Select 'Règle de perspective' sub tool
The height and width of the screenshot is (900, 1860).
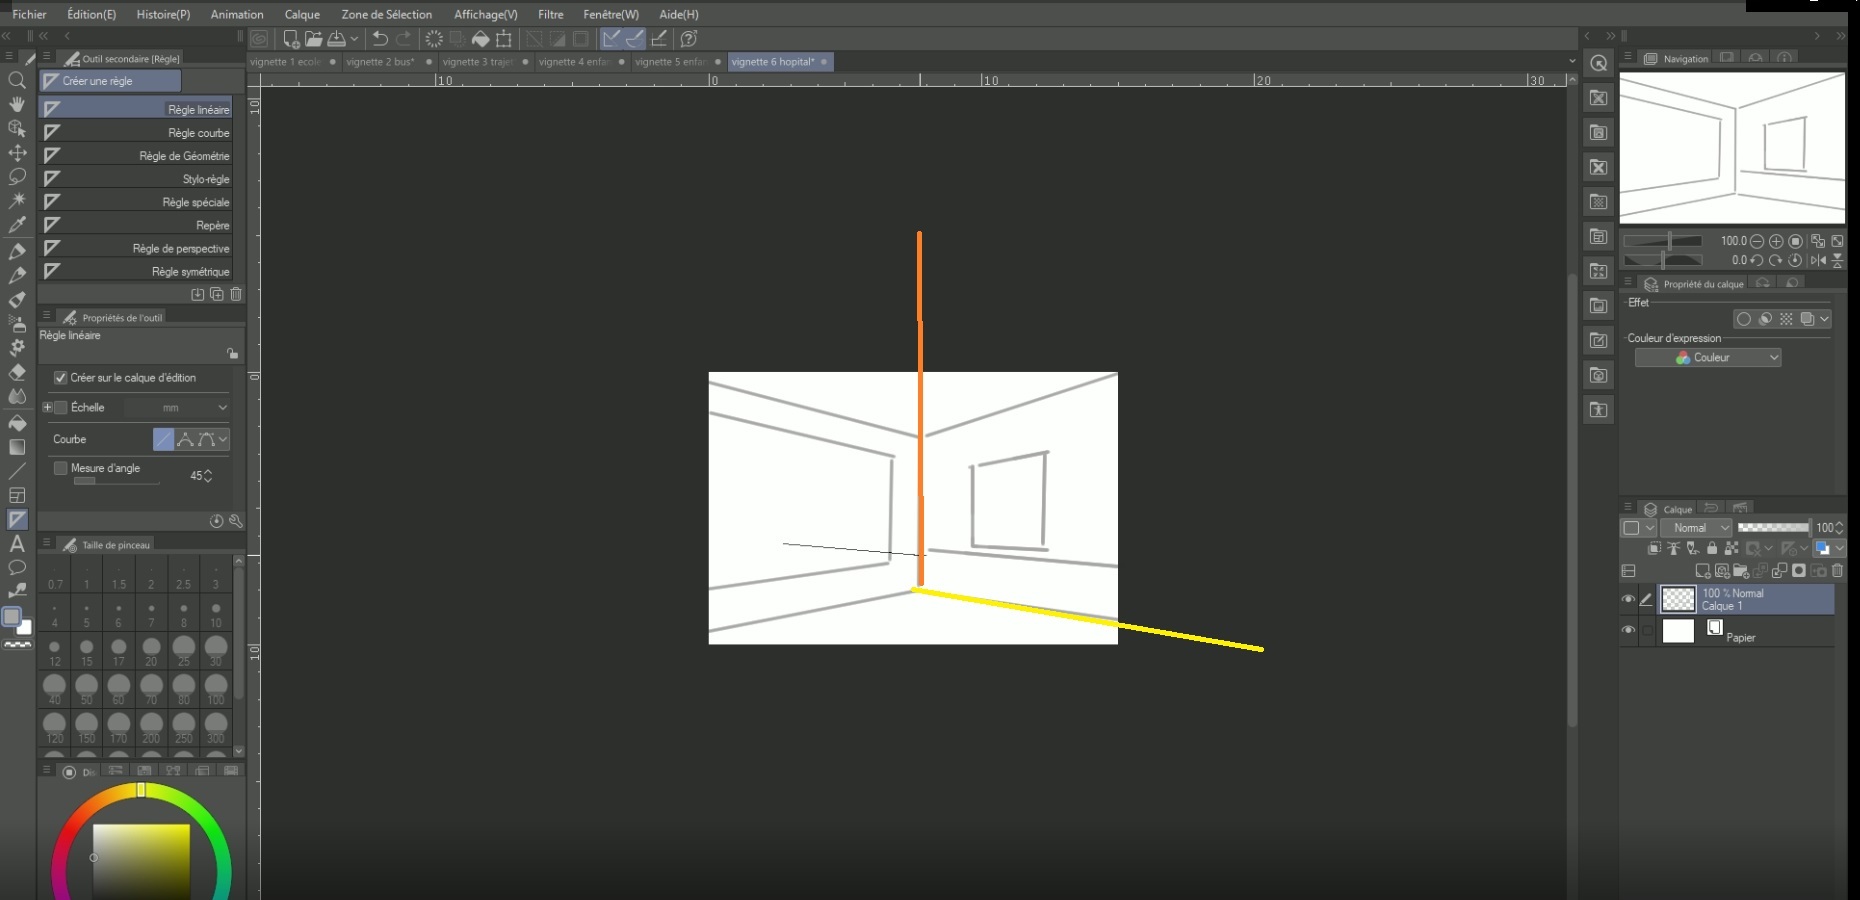[135, 248]
